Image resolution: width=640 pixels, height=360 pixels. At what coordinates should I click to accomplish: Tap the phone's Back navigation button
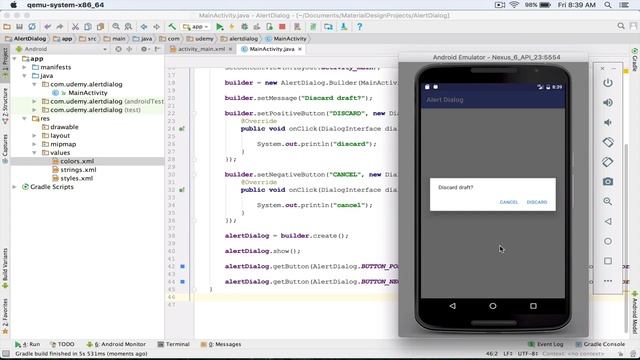point(452,306)
